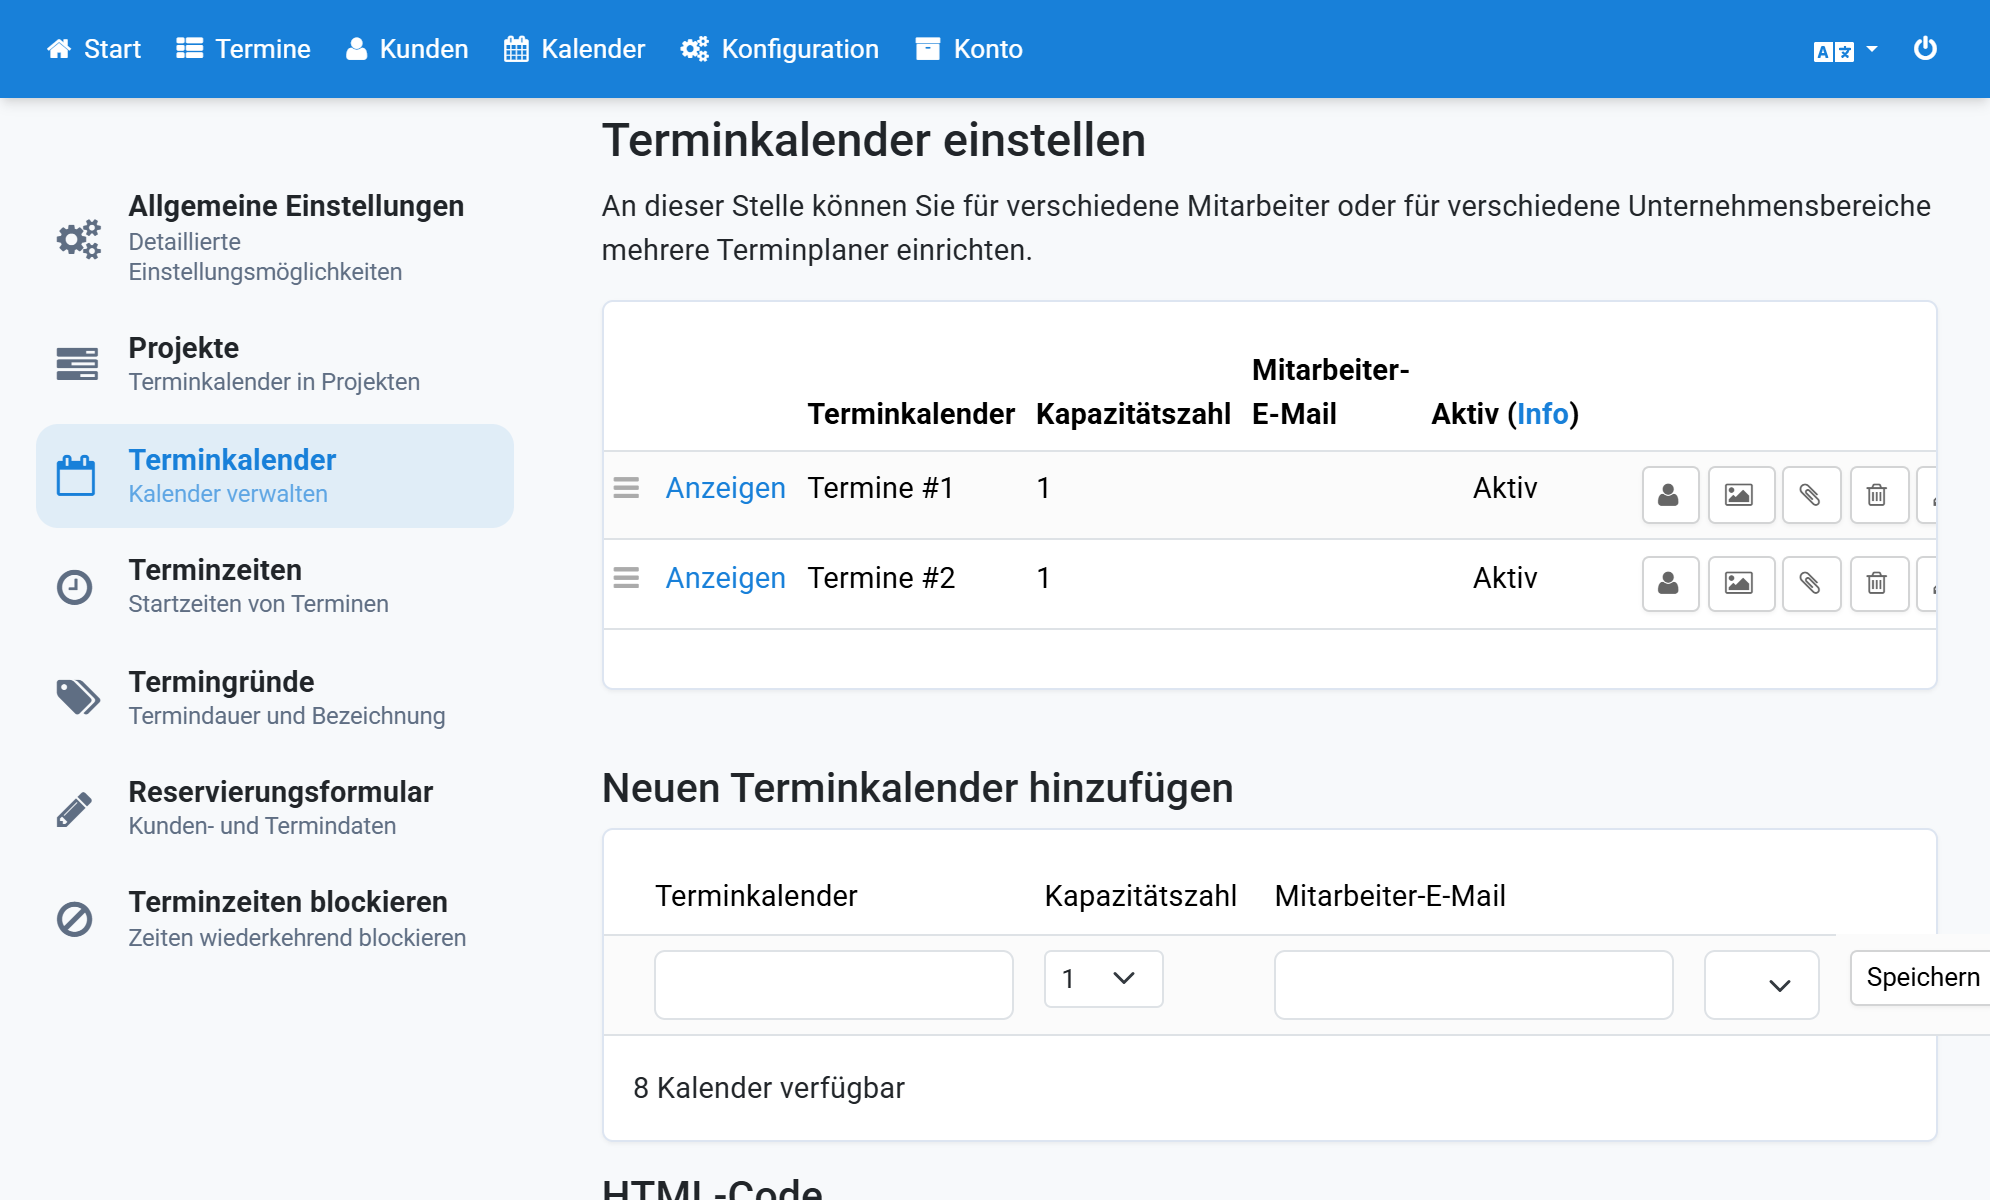The width and height of the screenshot is (1990, 1200).
Task: Click the user icon button for Termine #2
Action: (x=1670, y=583)
